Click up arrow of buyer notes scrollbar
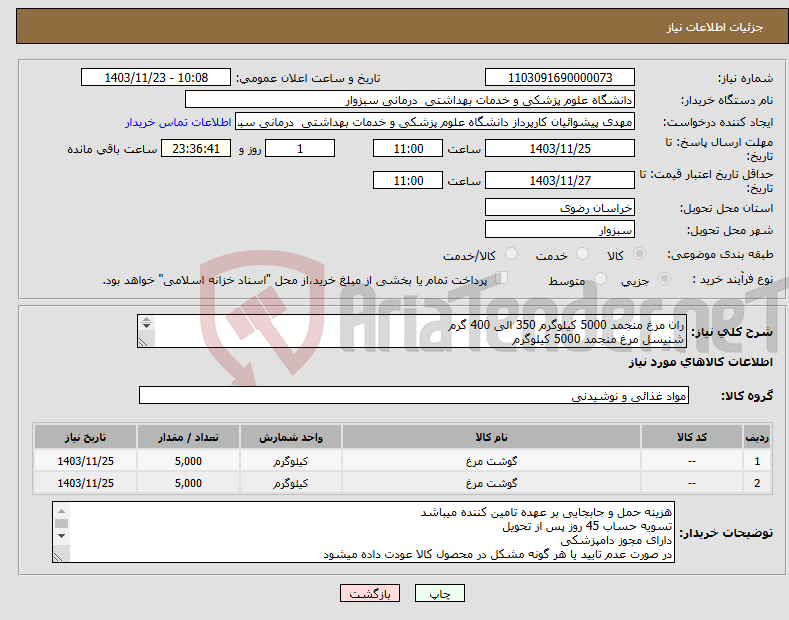 61,510
